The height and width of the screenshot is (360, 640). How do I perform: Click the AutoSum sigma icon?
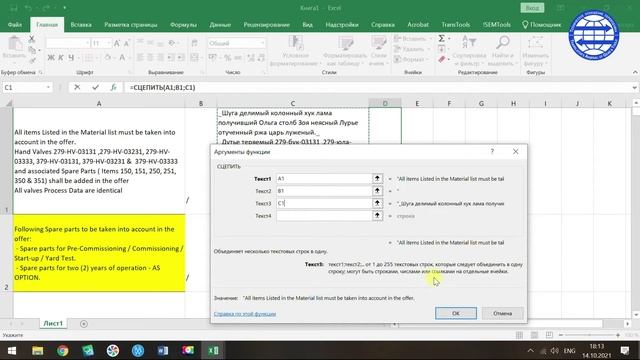[442, 38]
